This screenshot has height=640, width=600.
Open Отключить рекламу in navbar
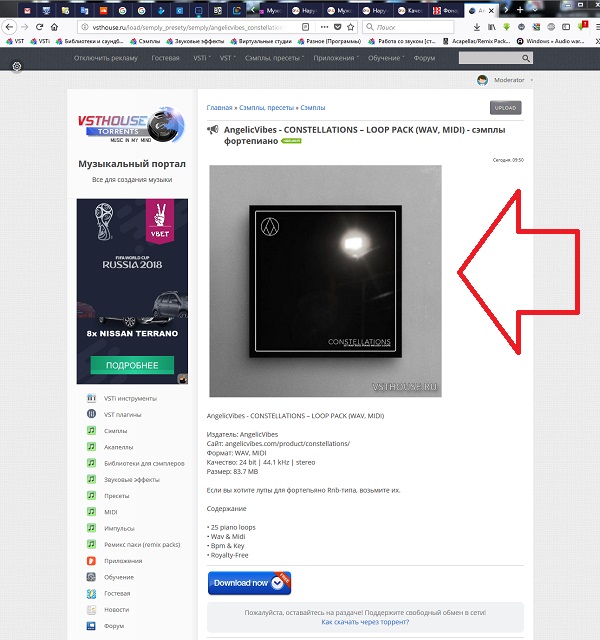tap(106, 58)
